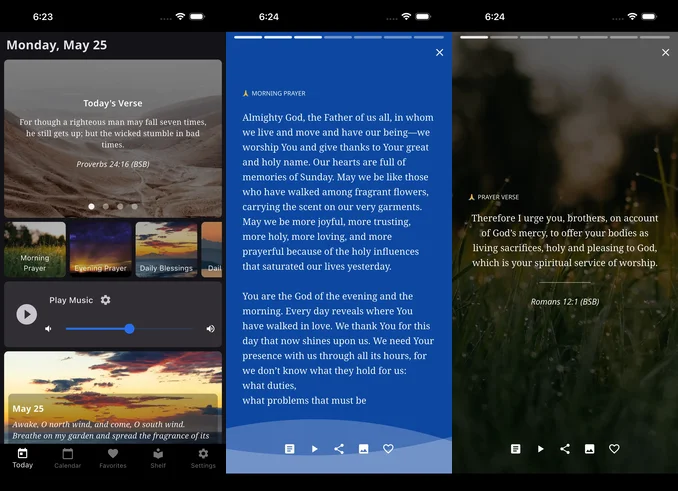Image resolution: width=678 pixels, height=491 pixels.
Task: Click the low volume speaker icon
Action: pyautogui.click(x=48, y=329)
